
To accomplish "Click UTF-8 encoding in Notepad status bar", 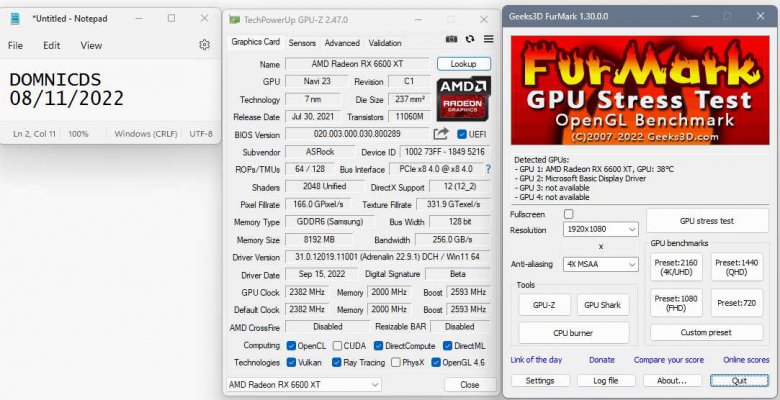I will 201,134.
